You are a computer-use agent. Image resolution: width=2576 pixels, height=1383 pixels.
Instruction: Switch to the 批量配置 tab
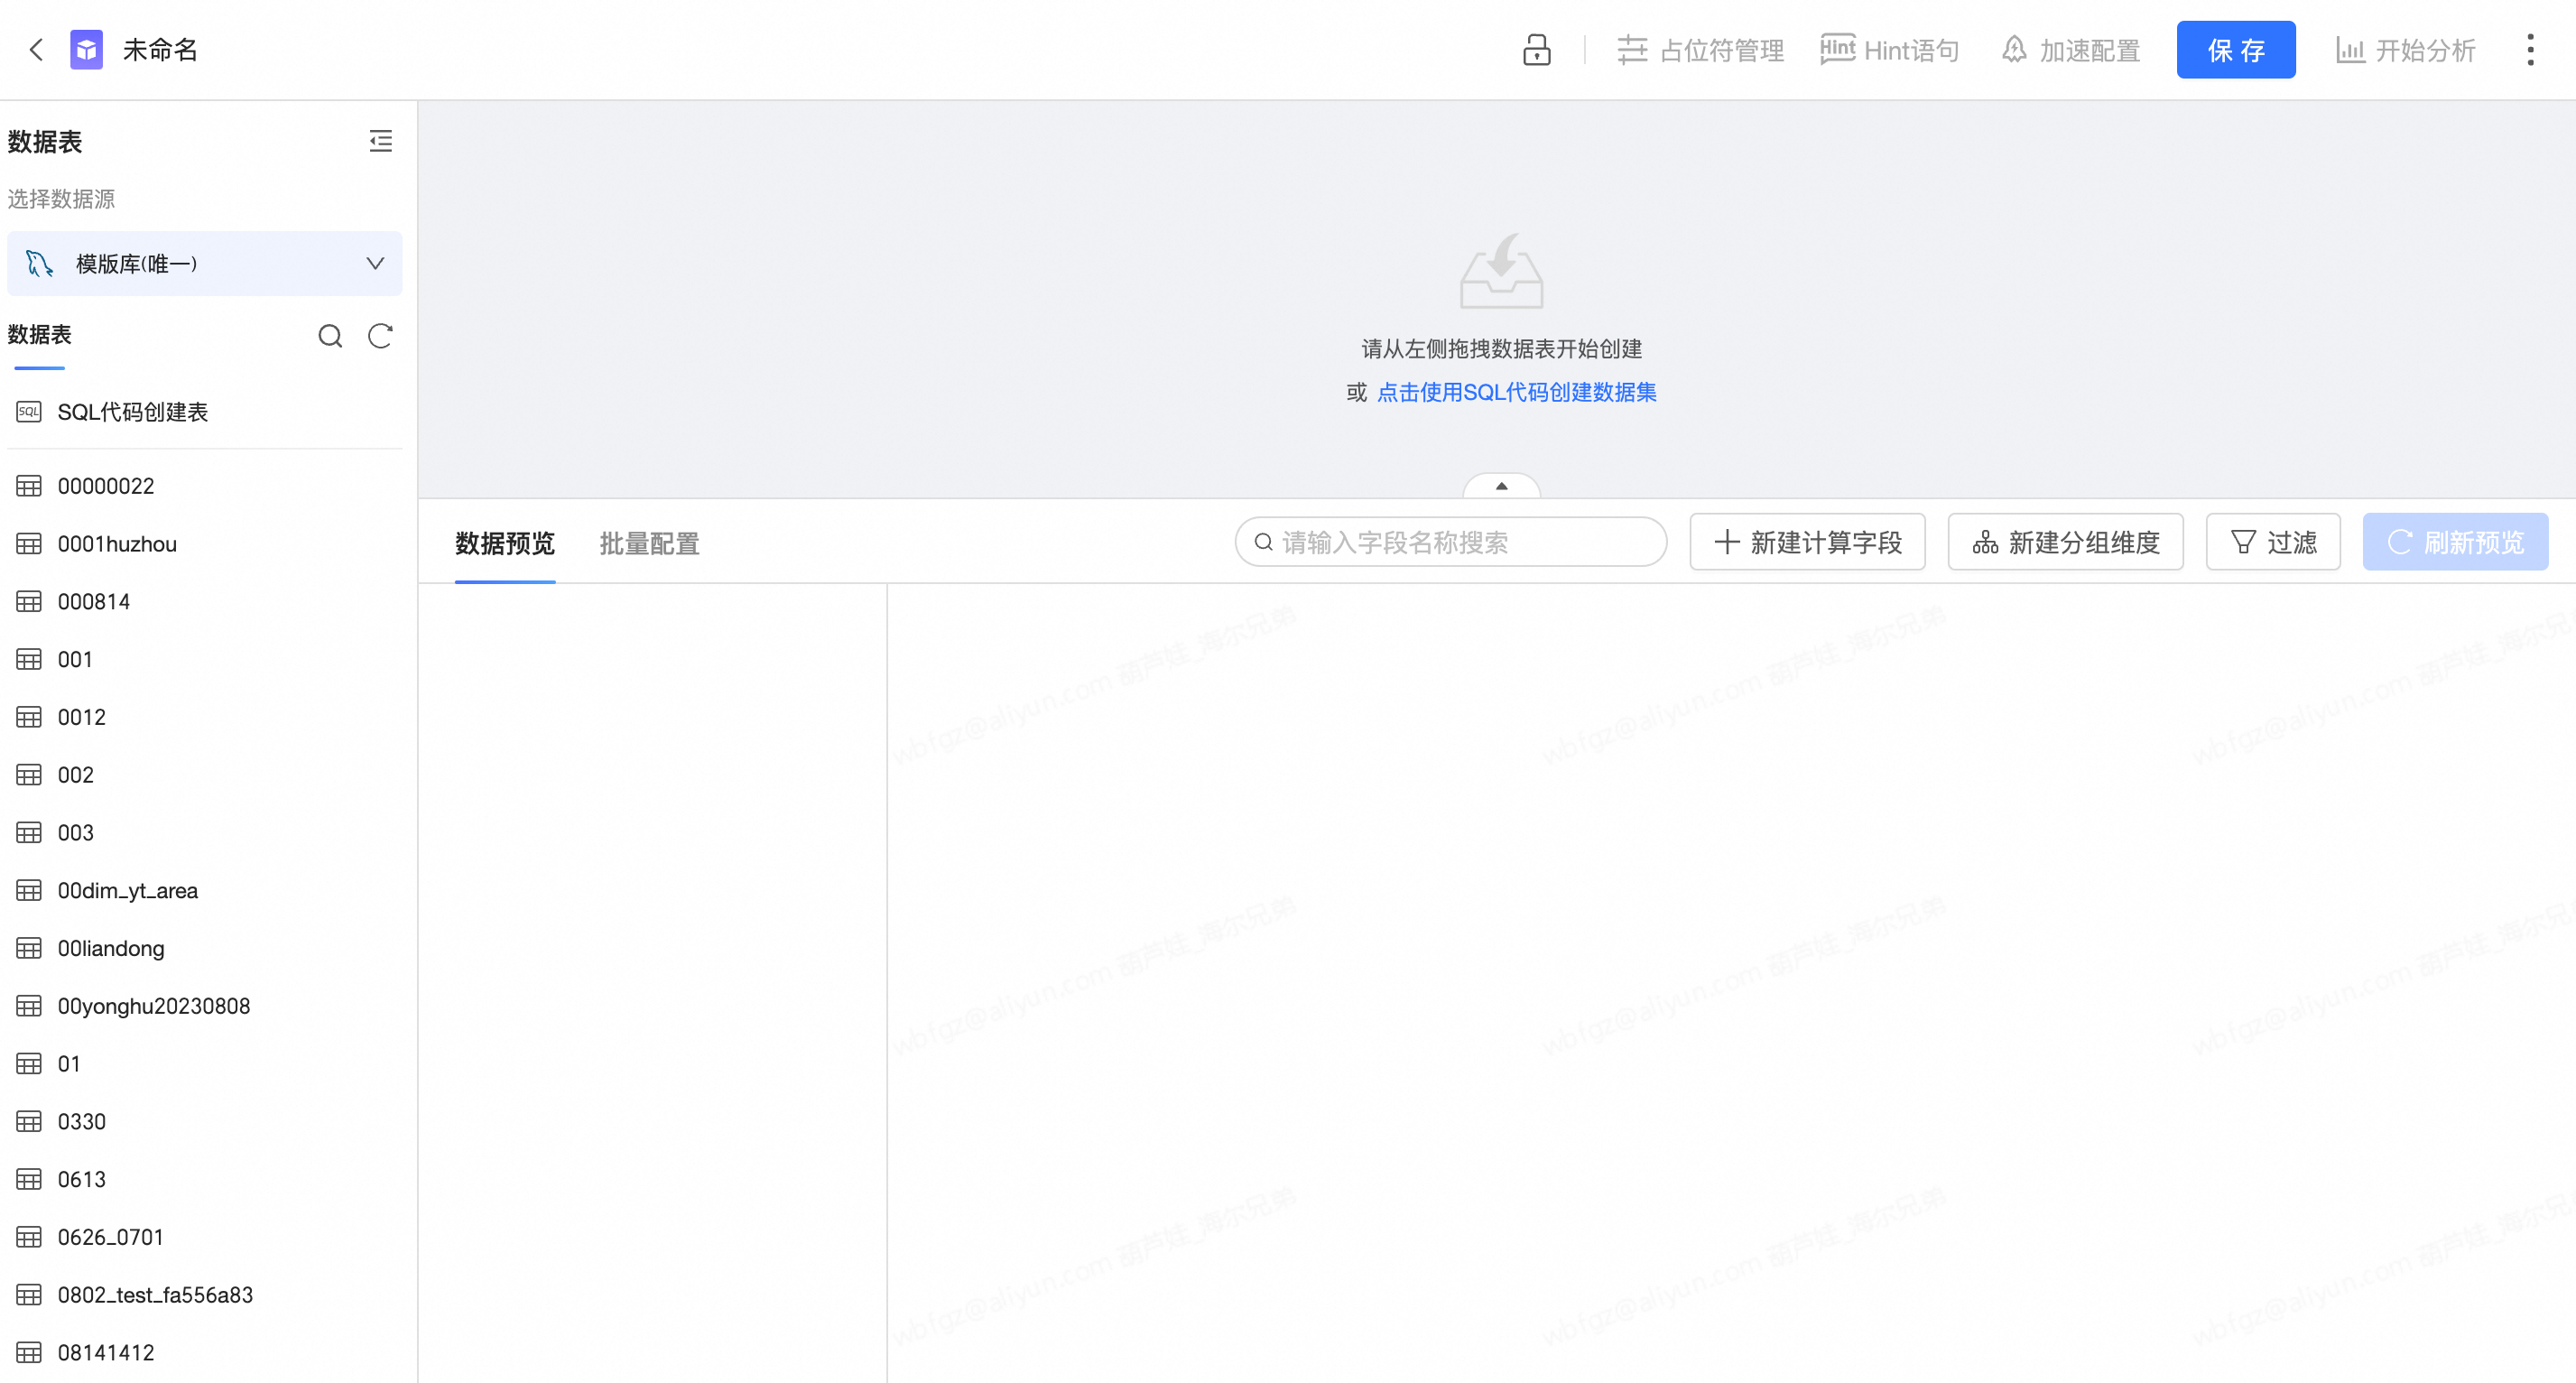[x=649, y=543]
